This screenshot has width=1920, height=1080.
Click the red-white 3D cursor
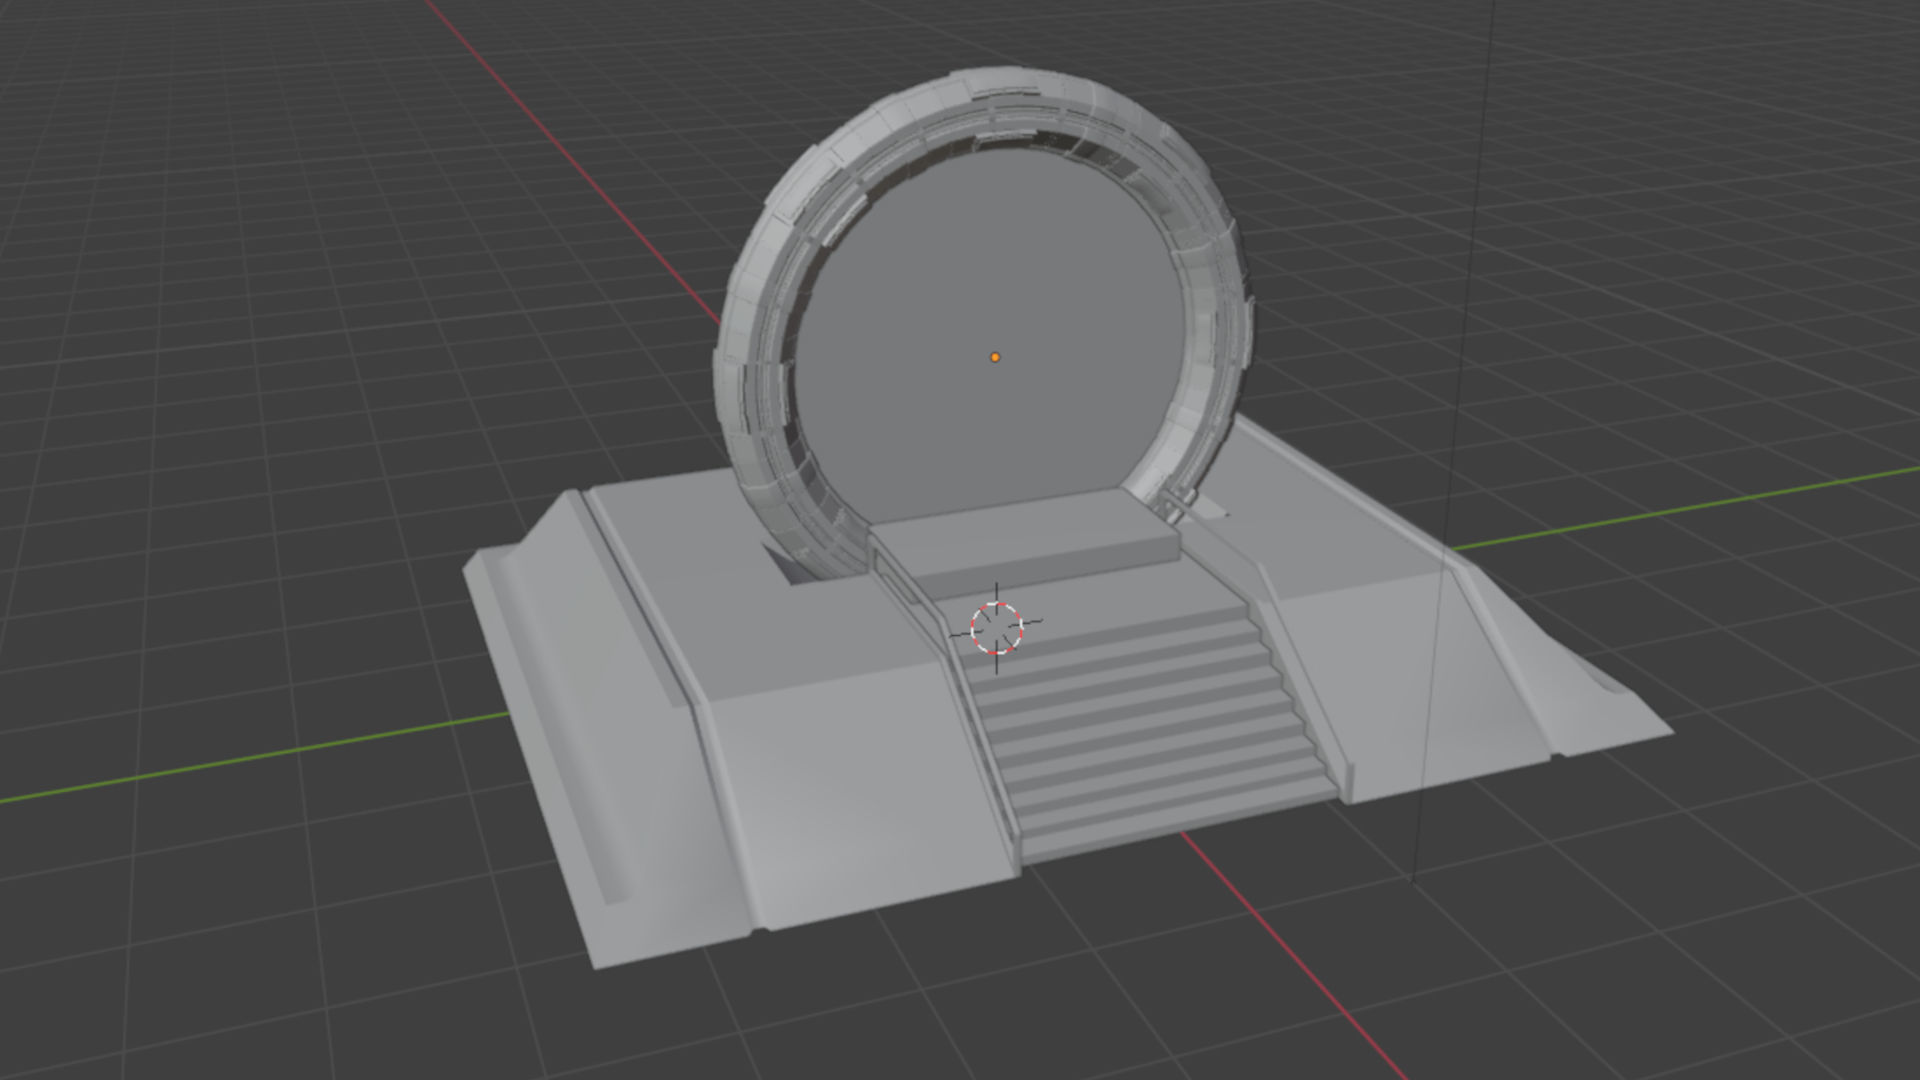click(997, 627)
